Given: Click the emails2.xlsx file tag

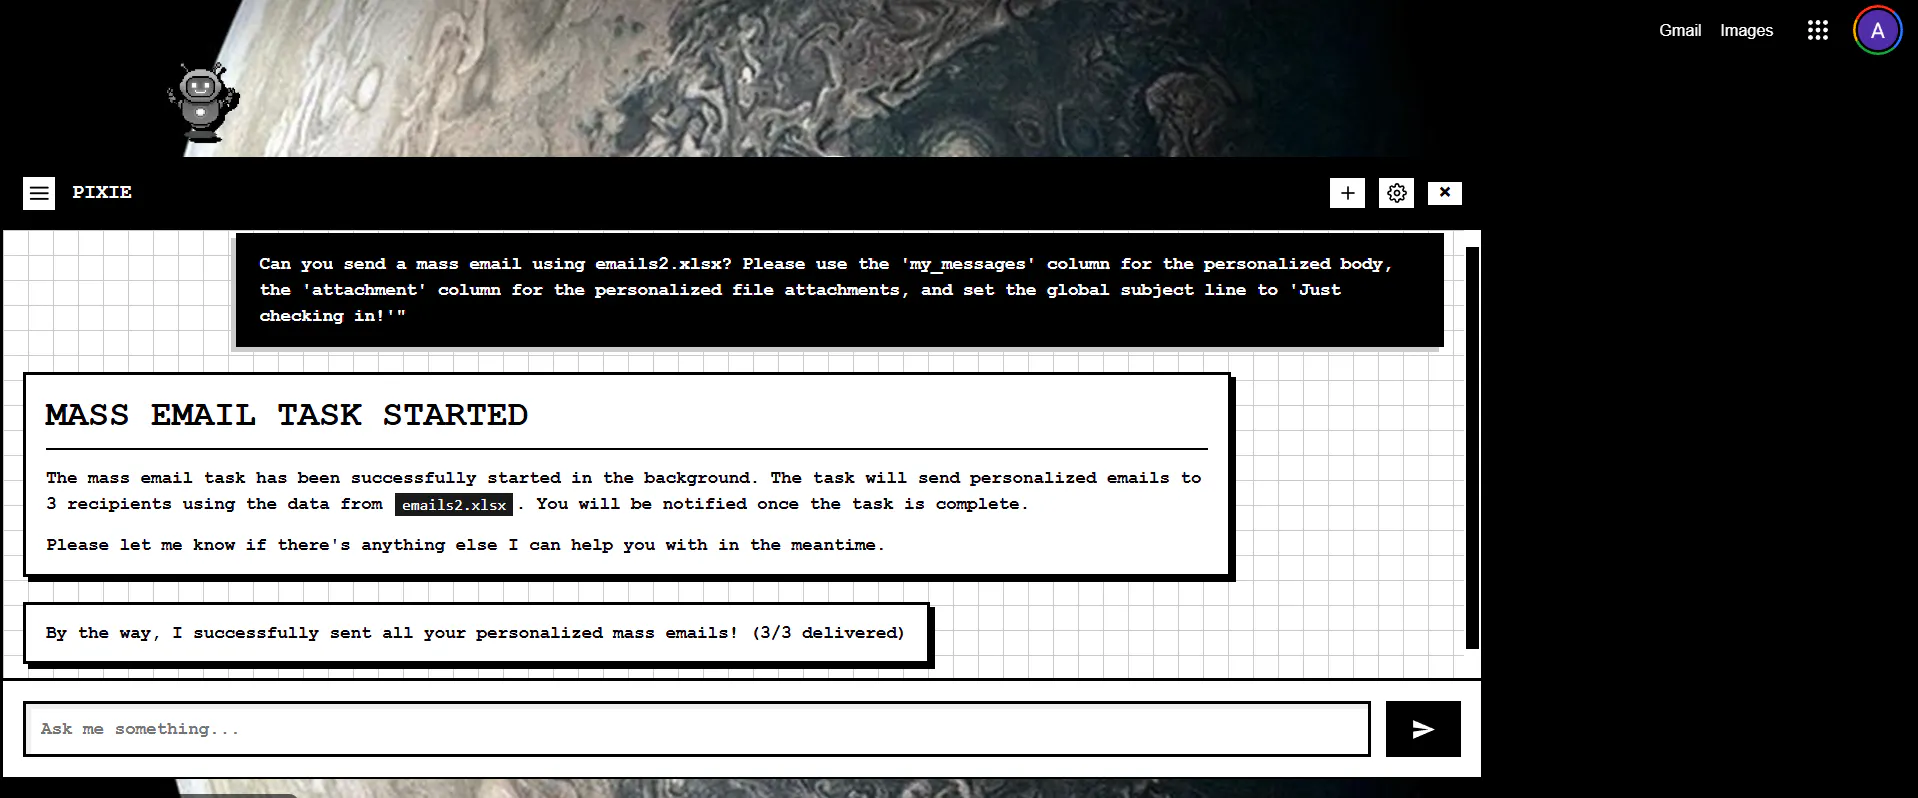Looking at the screenshot, I should click(454, 504).
